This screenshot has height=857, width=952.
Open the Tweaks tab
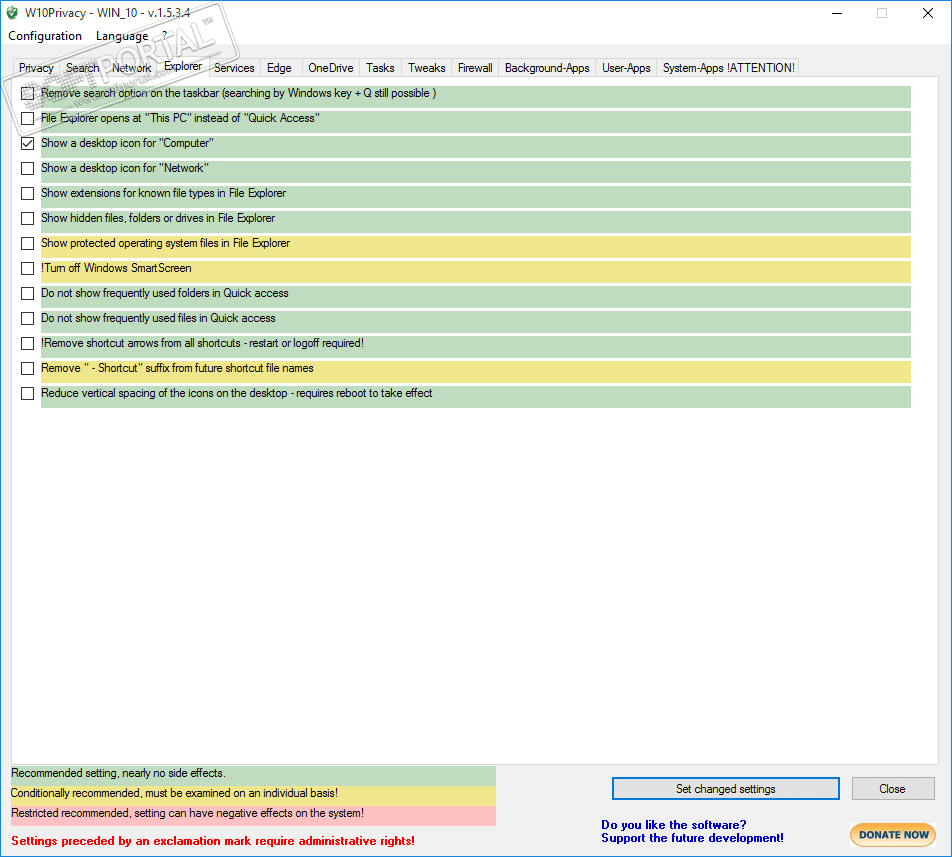pyautogui.click(x=426, y=68)
